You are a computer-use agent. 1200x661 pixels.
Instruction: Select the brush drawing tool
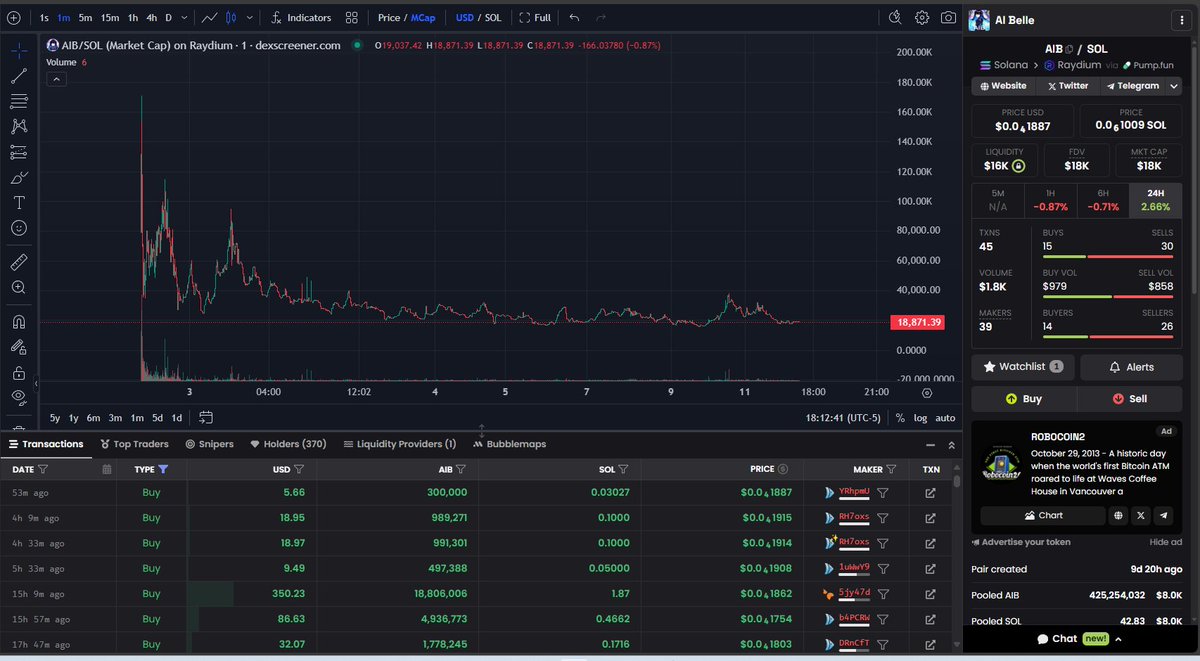pos(18,178)
